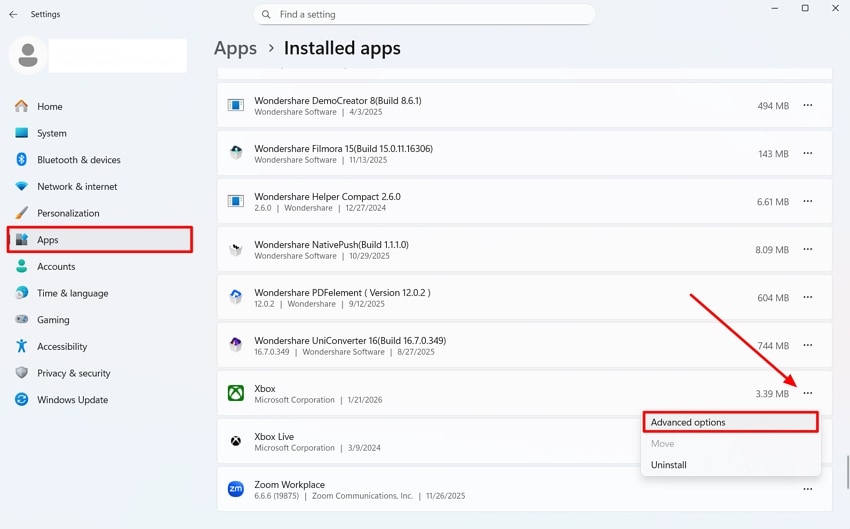Click the green Xbox app icon
The image size is (850, 529).
[236, 393]
